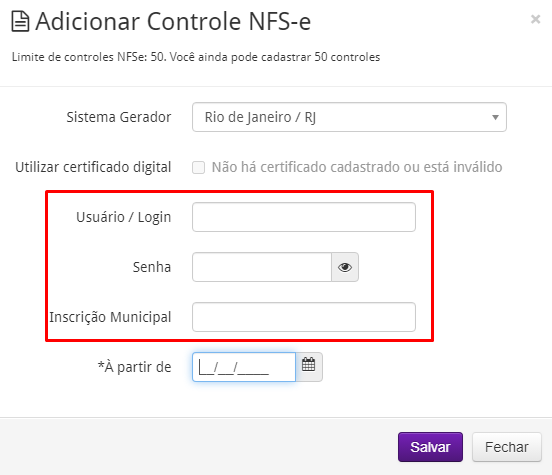Tick the Utilizar certificado digital checkbox
The image size is (552, 475).
tap(199, 167)
